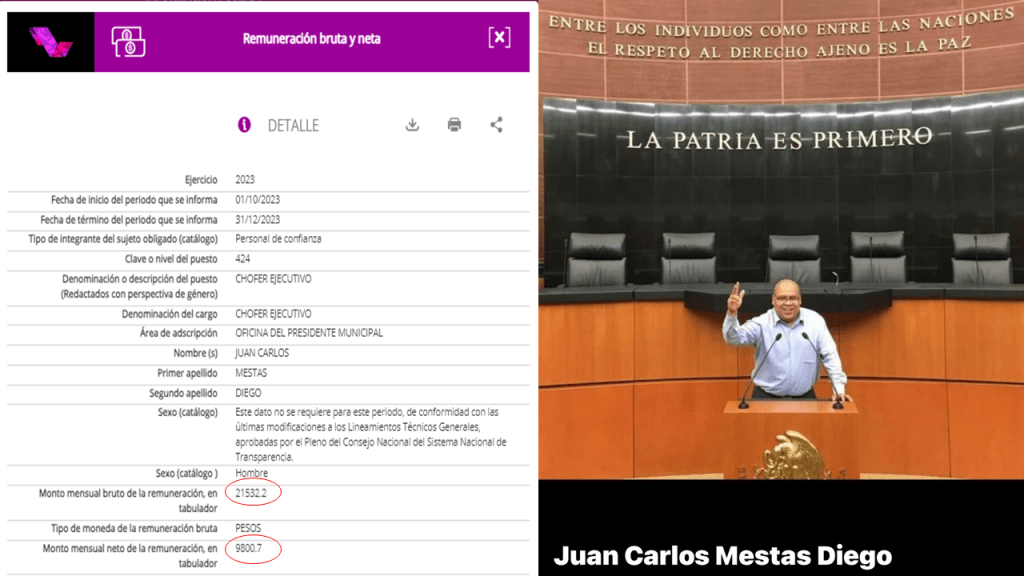
Task: Print the detail record using the printer icon
Action: (x=454, y=125)
